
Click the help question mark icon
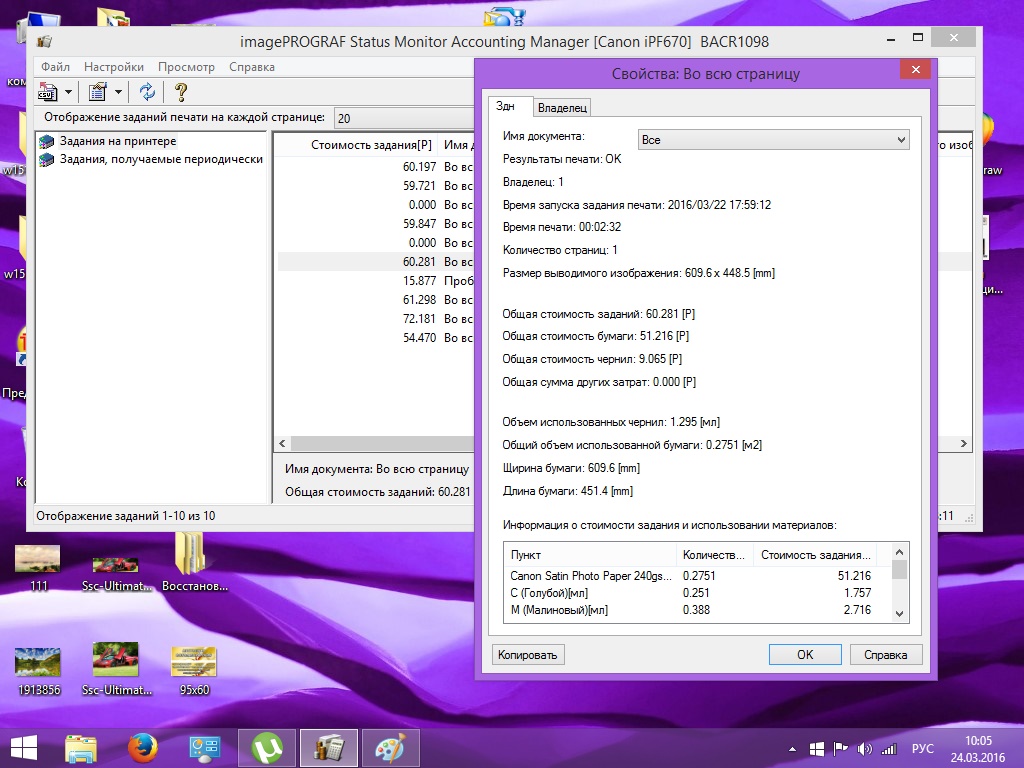coord(181,92)
